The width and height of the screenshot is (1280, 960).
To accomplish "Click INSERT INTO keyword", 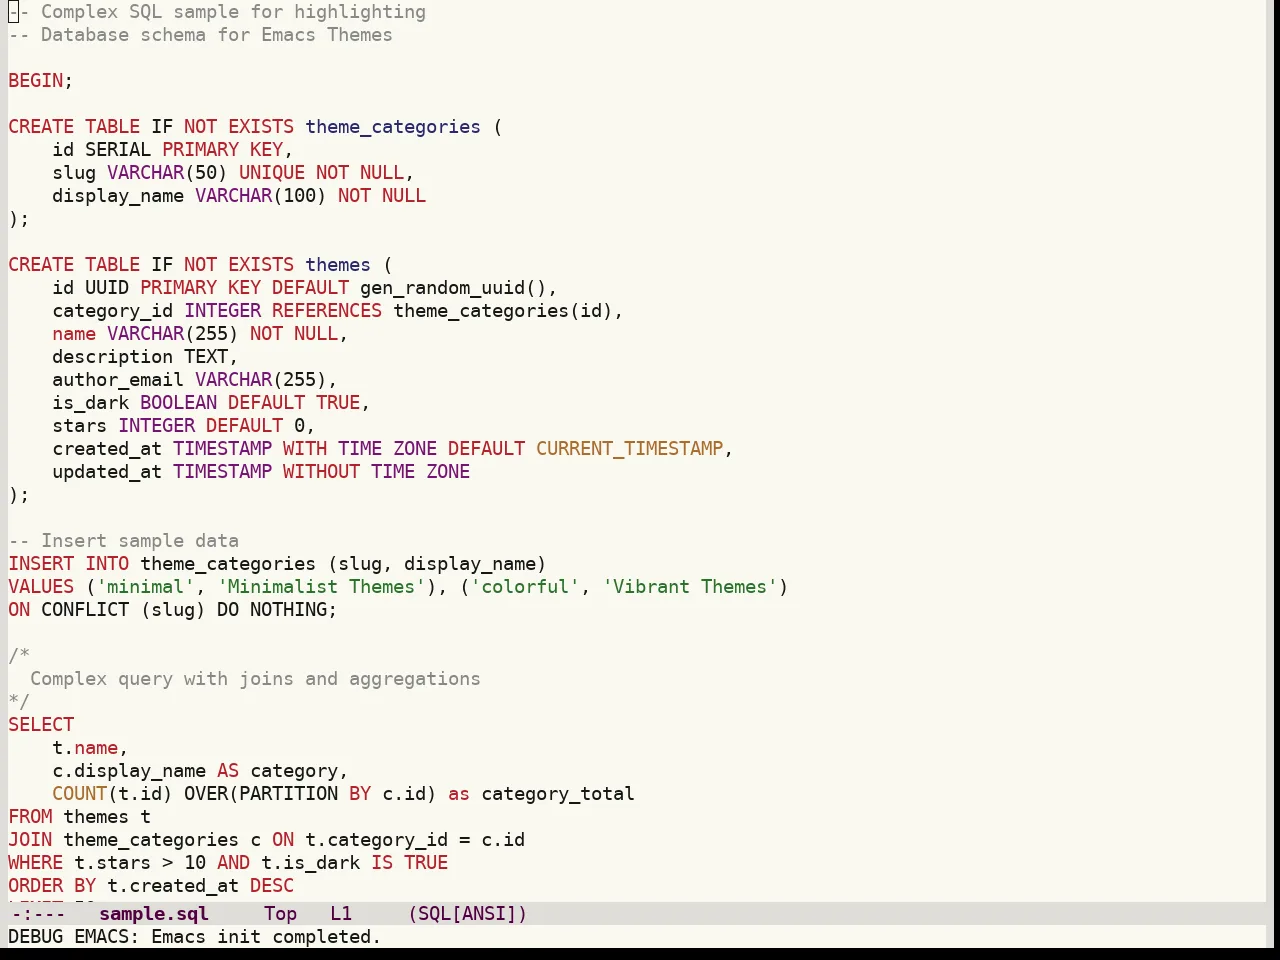I will [x=69, y=564].
